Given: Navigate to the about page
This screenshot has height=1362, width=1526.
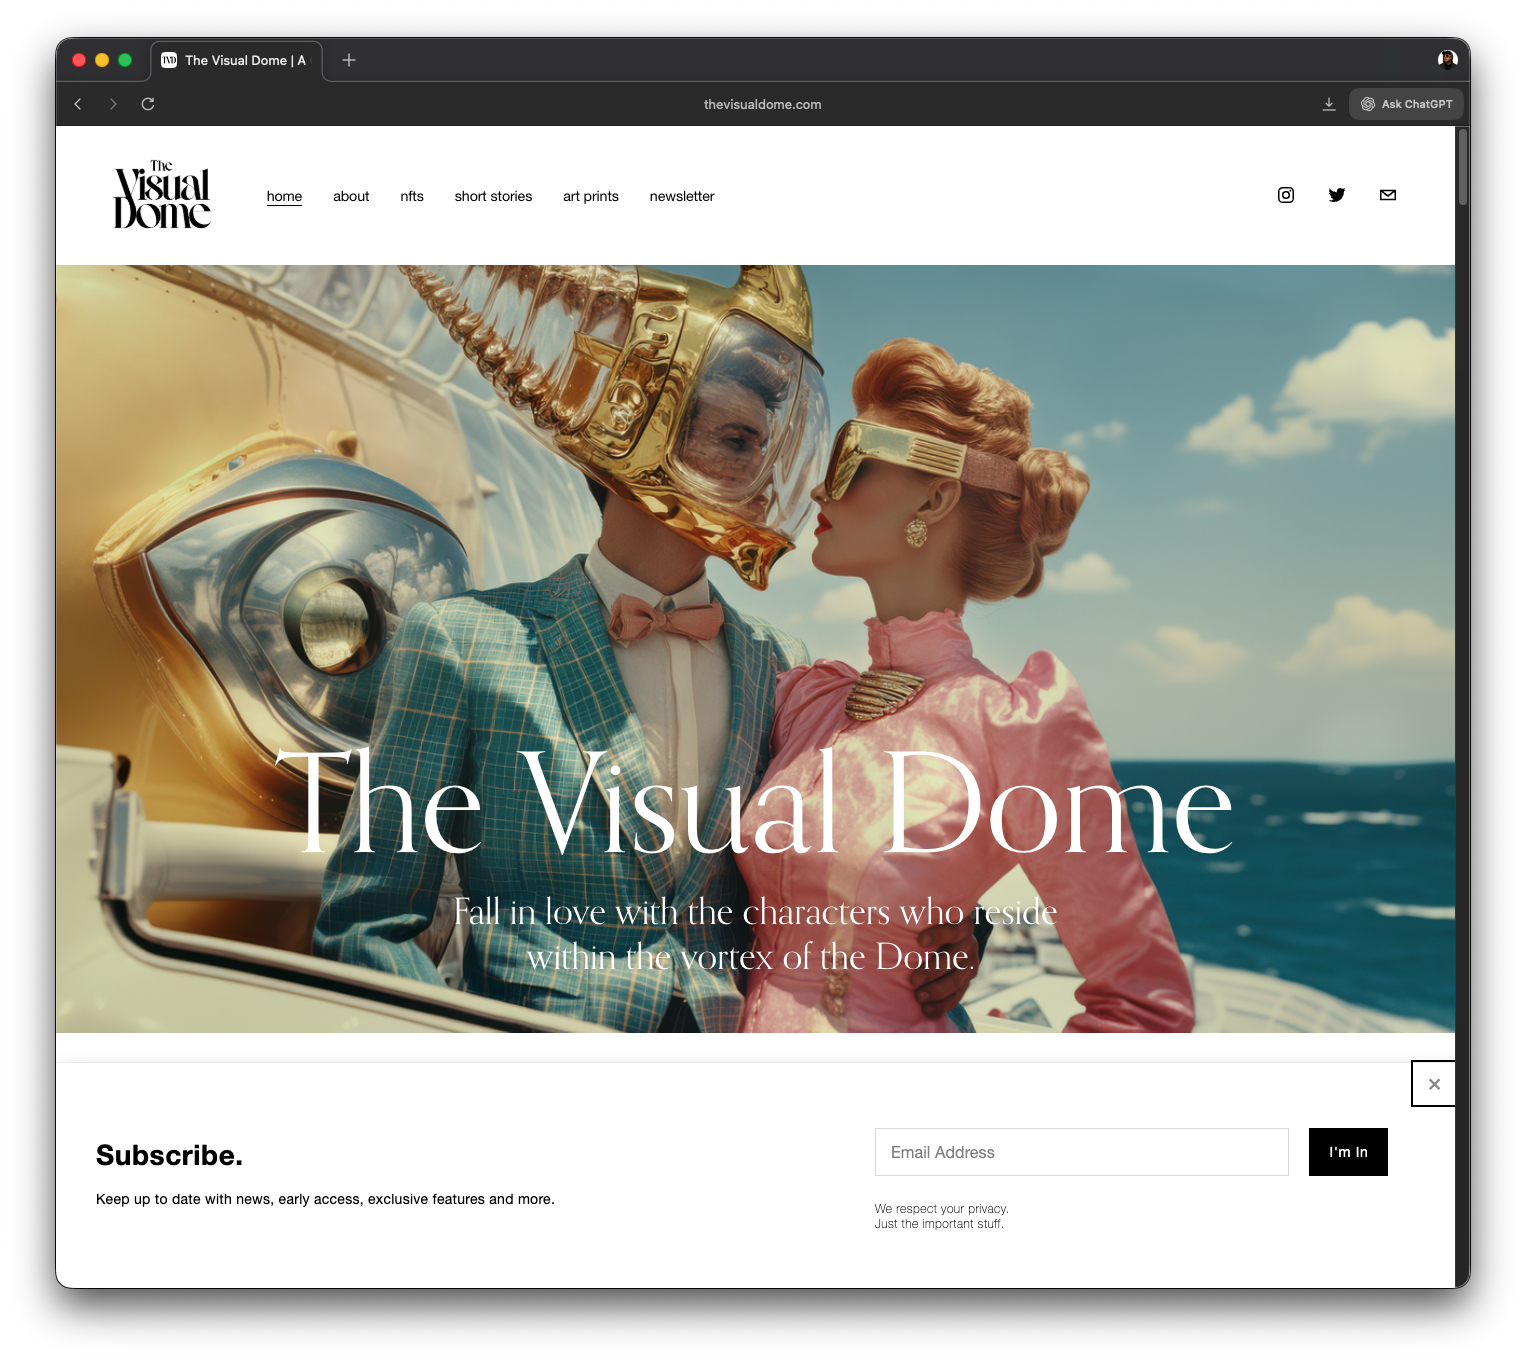Looking at the screenshot, I should [351, 196].
